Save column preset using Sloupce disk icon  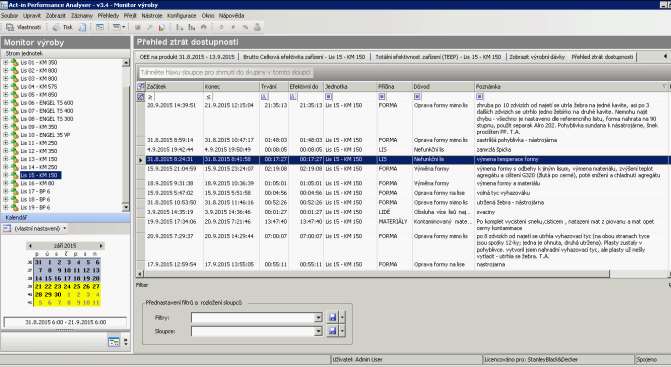(x=333, y=331)
